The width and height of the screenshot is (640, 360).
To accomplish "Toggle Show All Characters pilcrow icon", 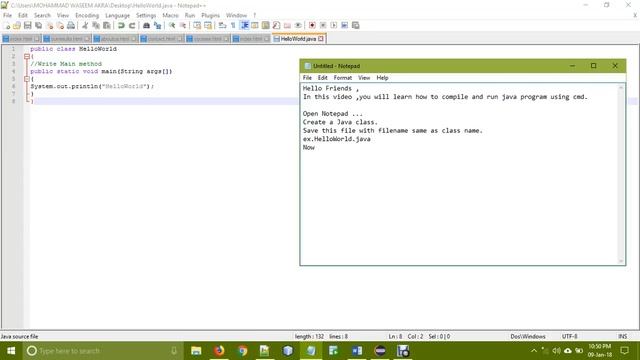I will click(233, 25).
